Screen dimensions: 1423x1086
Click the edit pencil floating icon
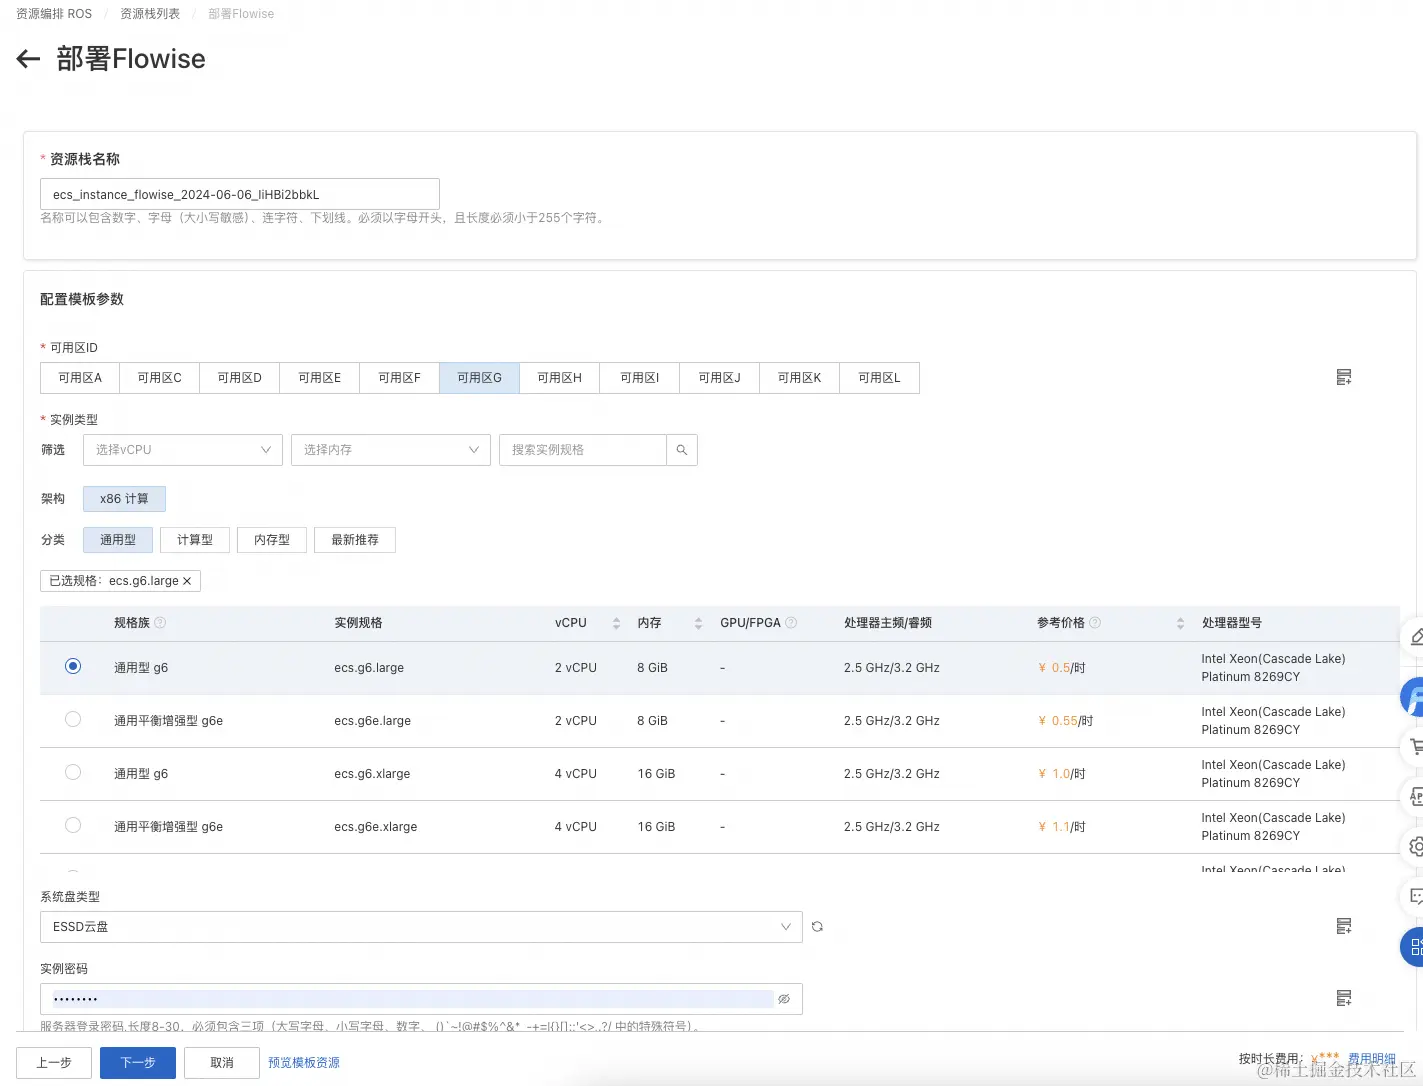point(1414,636)
